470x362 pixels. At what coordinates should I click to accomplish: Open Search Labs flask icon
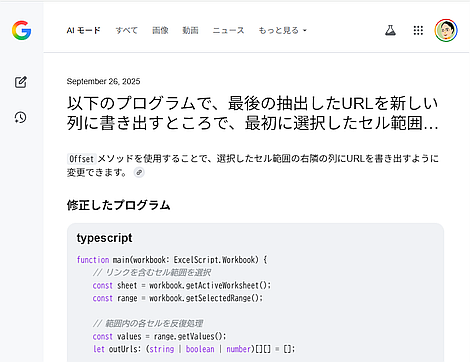click(x=390, y=30)
